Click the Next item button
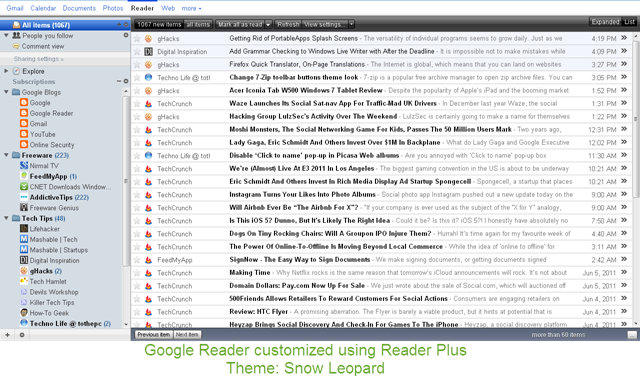 [x=187, y=335]
